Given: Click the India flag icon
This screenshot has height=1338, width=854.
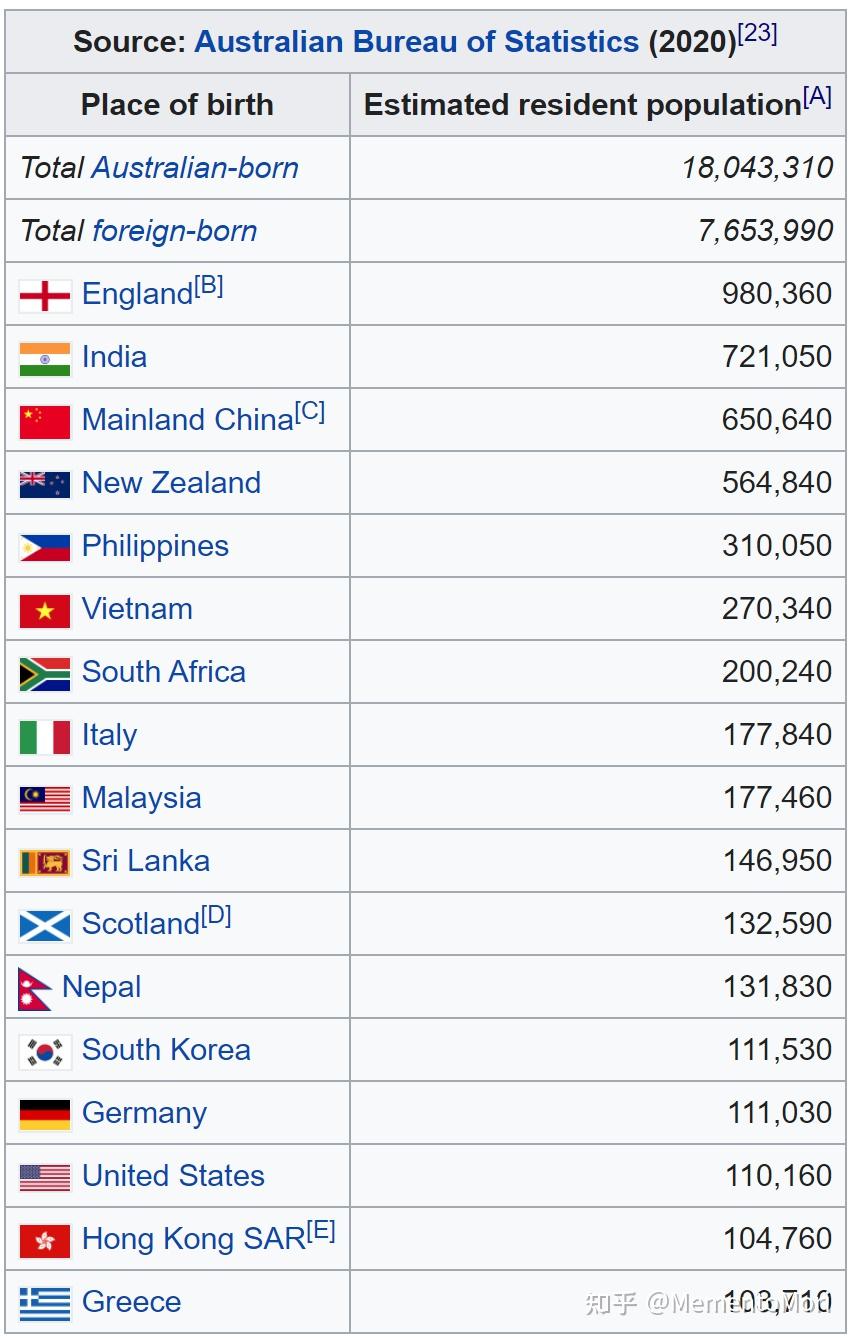Looking at the screenshot, I should click(45, 359).
